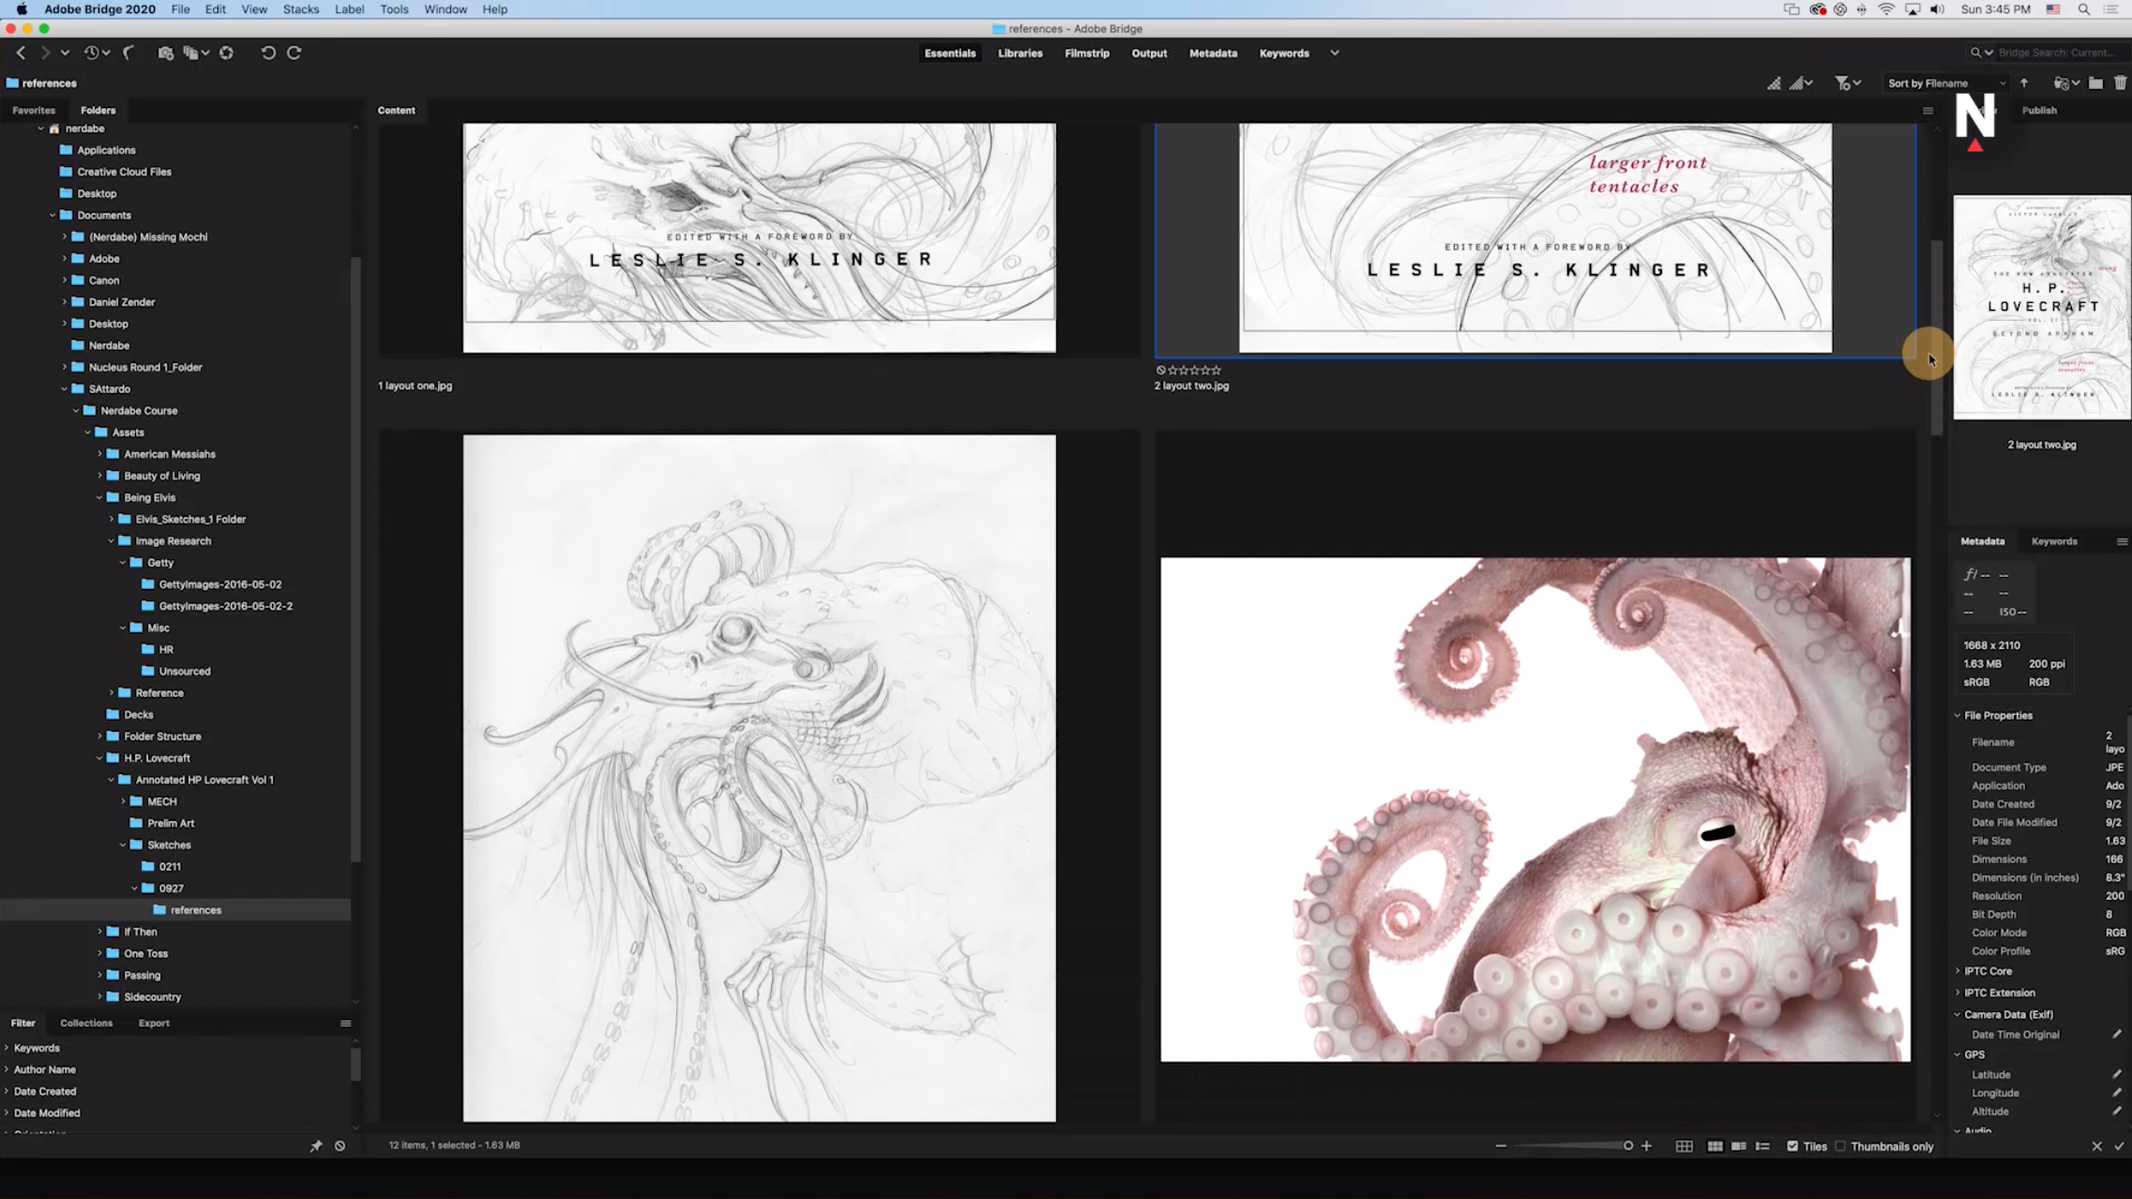Open in Camera Raw icon
2132x1199 pixels.
[x=227, y=53]
